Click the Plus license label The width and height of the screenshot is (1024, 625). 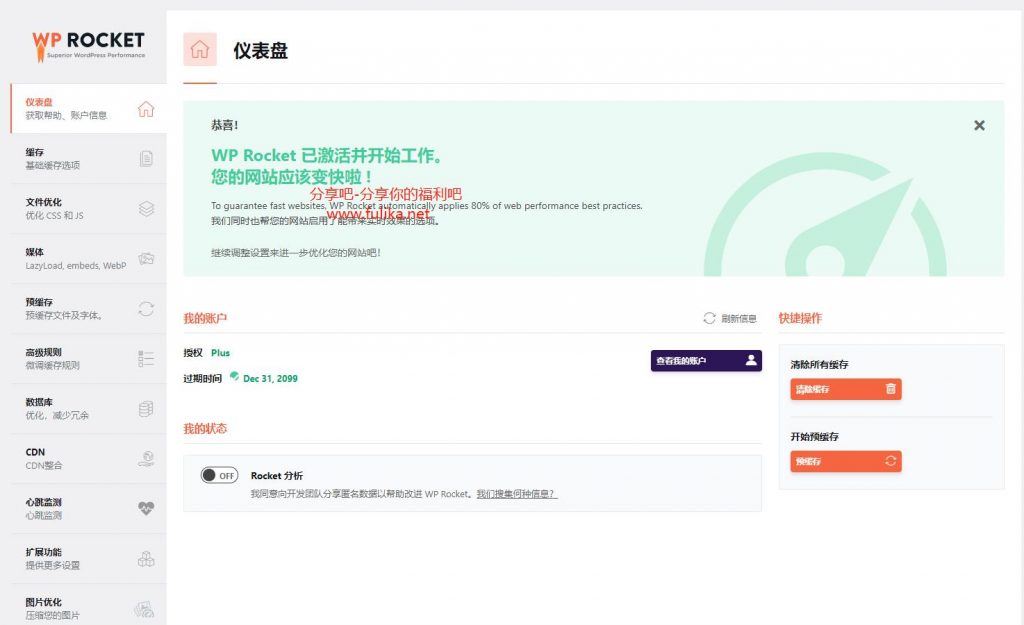220,353
